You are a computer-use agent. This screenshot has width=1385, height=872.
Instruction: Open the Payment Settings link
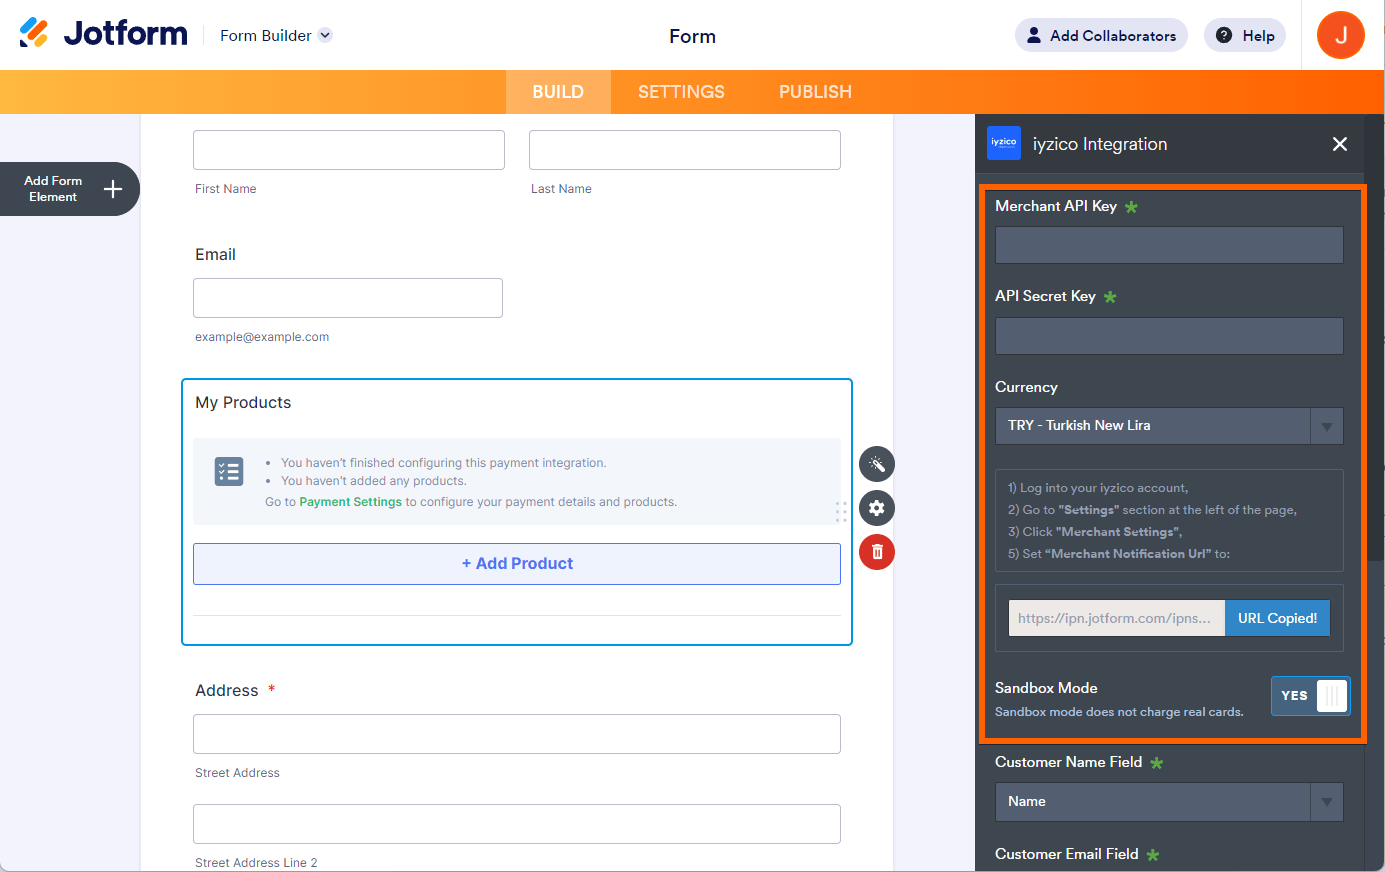tap(350, 502)
